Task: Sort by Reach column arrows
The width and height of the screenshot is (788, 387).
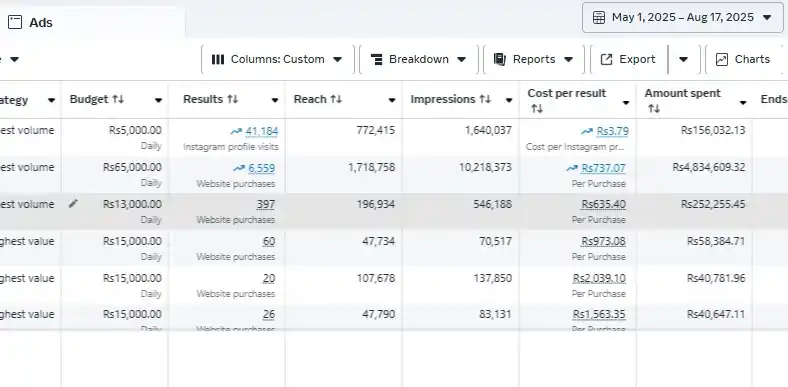Action: click(x=336, y=100)
